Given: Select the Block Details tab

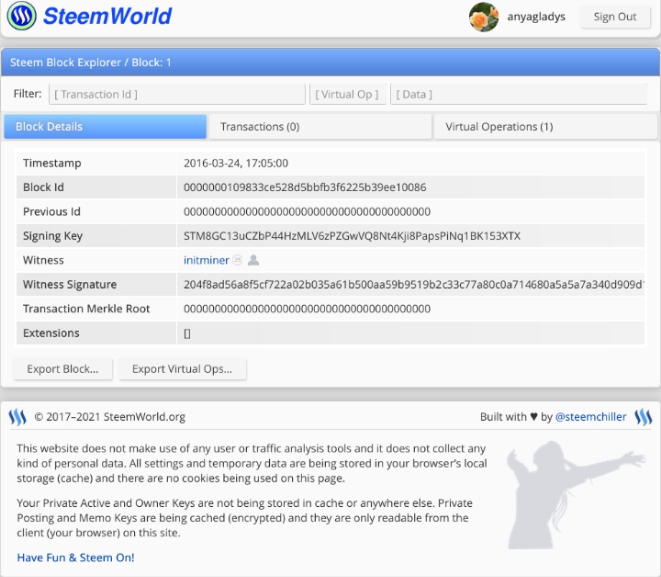Looking at the screenshot, I should click(105, 126).
